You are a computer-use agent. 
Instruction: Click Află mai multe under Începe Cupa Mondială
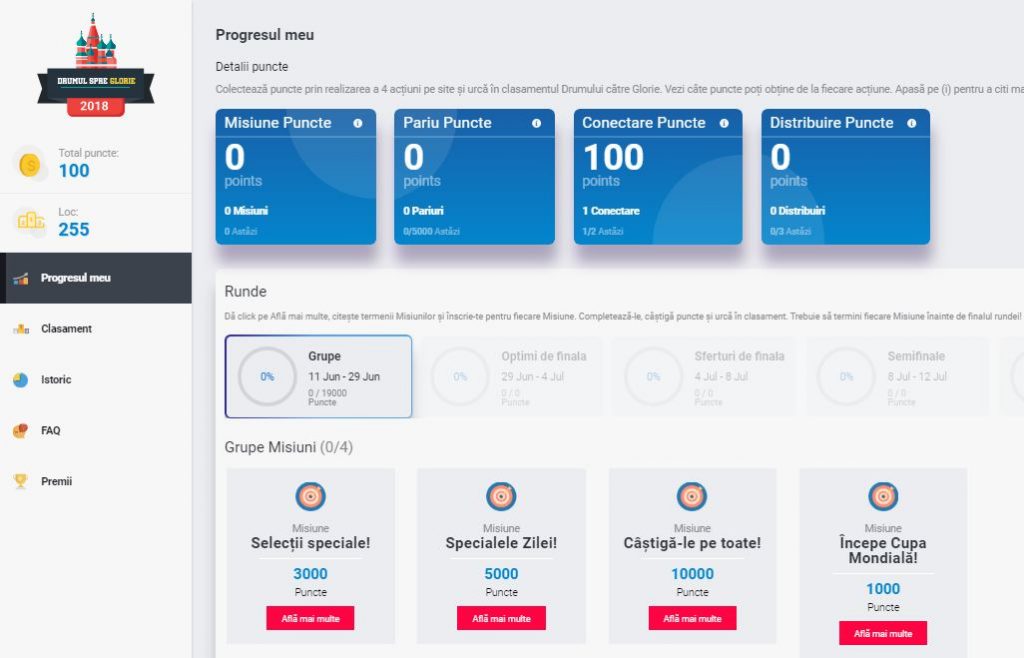(x=883, y=633)
